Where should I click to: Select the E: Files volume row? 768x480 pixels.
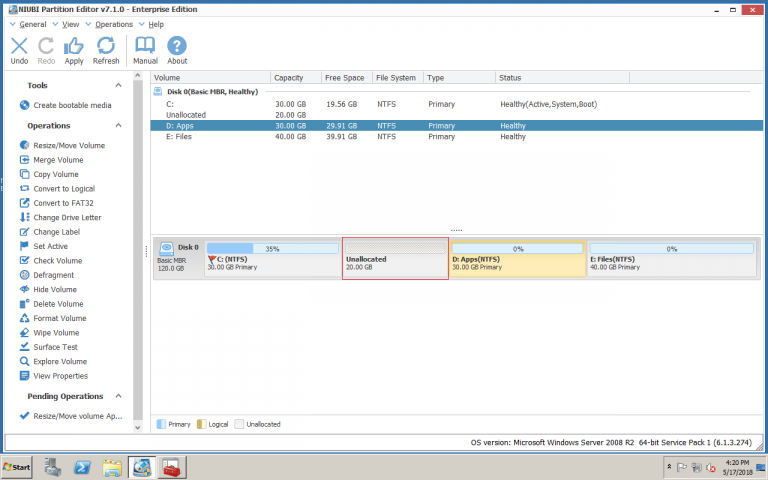point(457,137)
